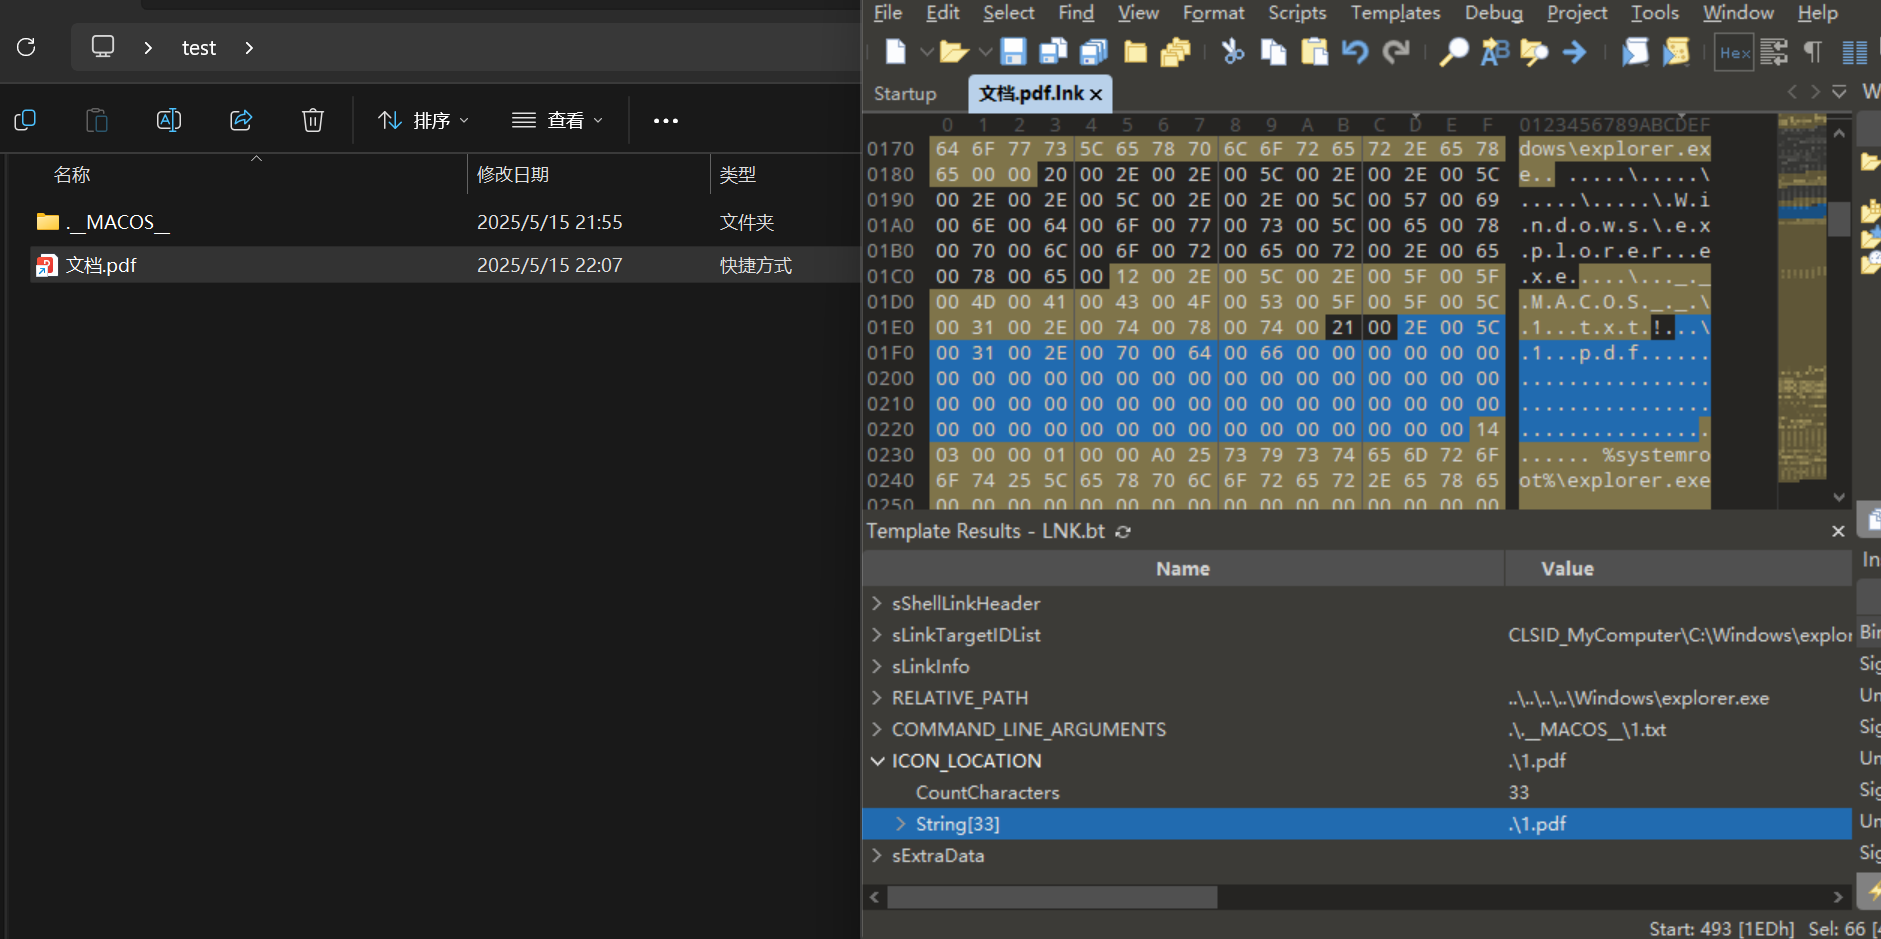Click the Run Template scroll icon
Viewport: 1881px width, 939px height.
click(x=1676, y=51)
